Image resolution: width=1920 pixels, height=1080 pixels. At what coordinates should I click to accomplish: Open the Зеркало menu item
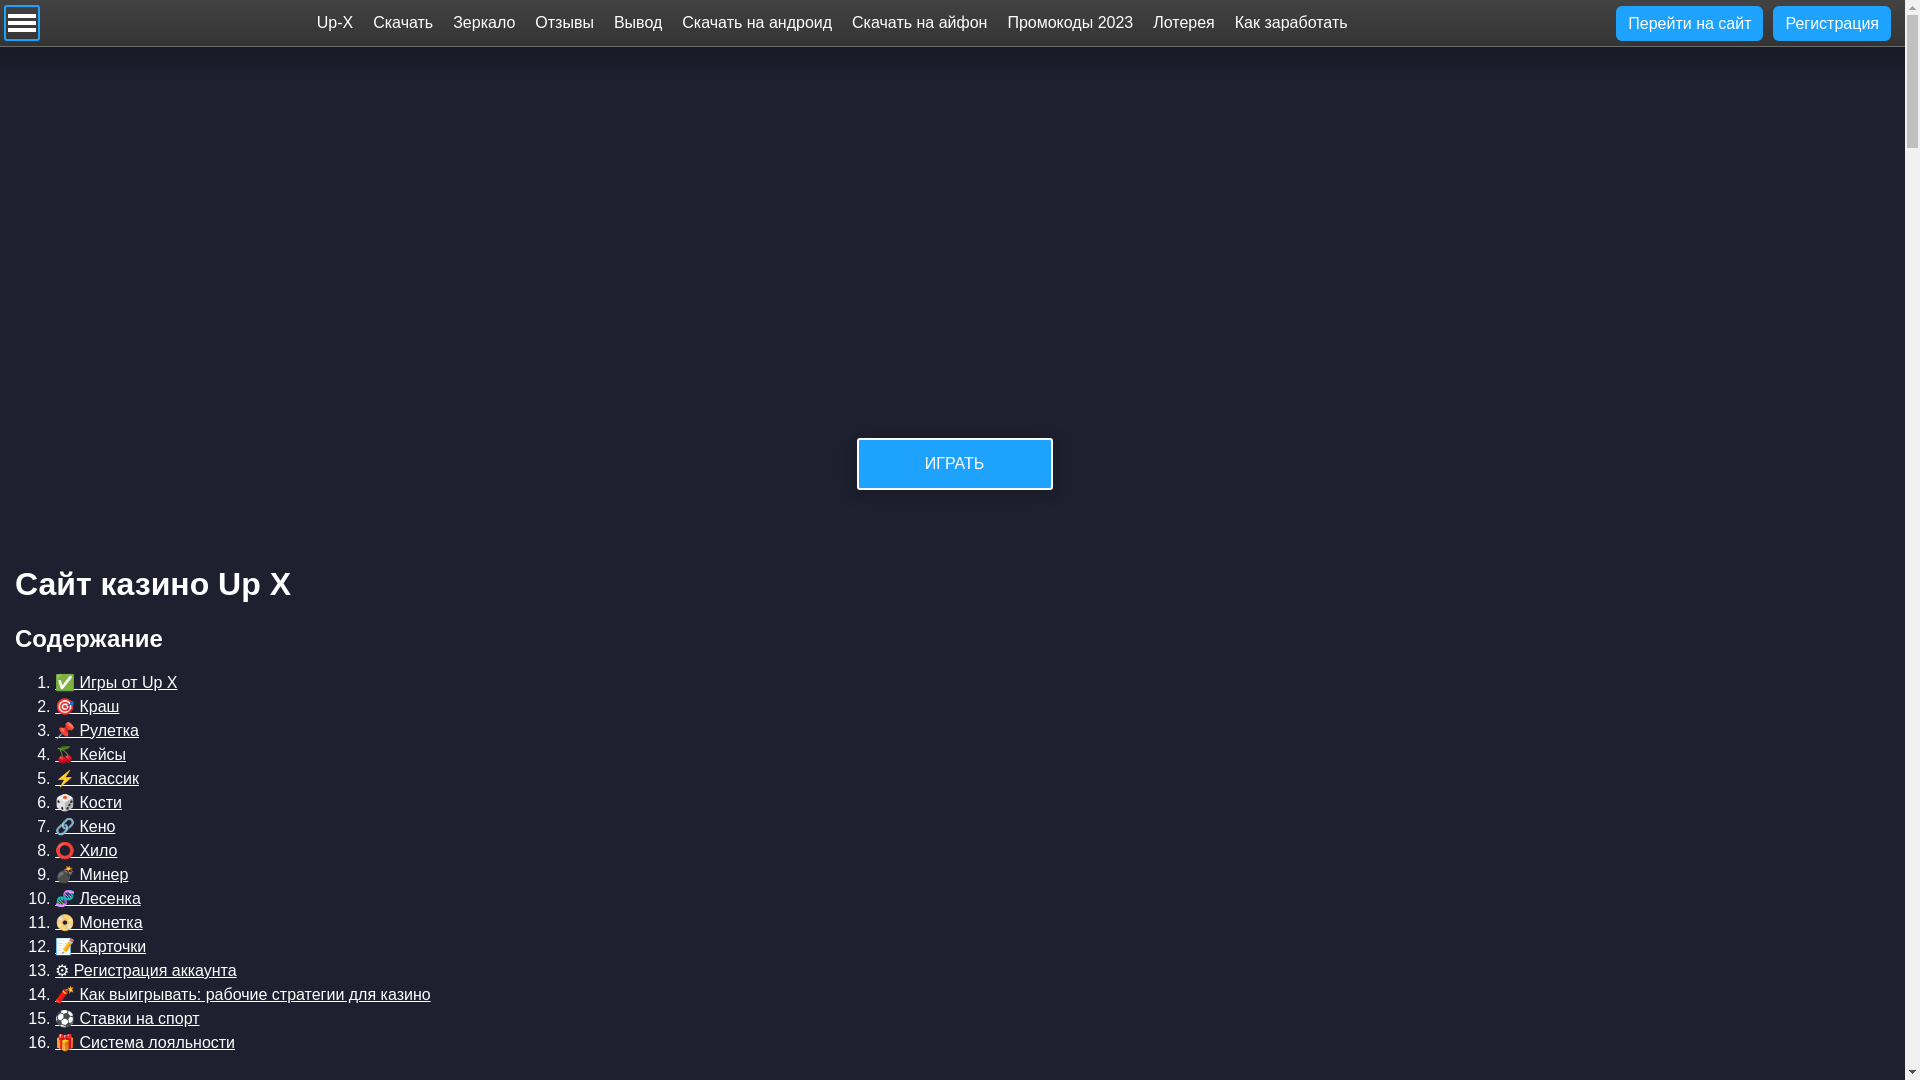tap(484, 23)
